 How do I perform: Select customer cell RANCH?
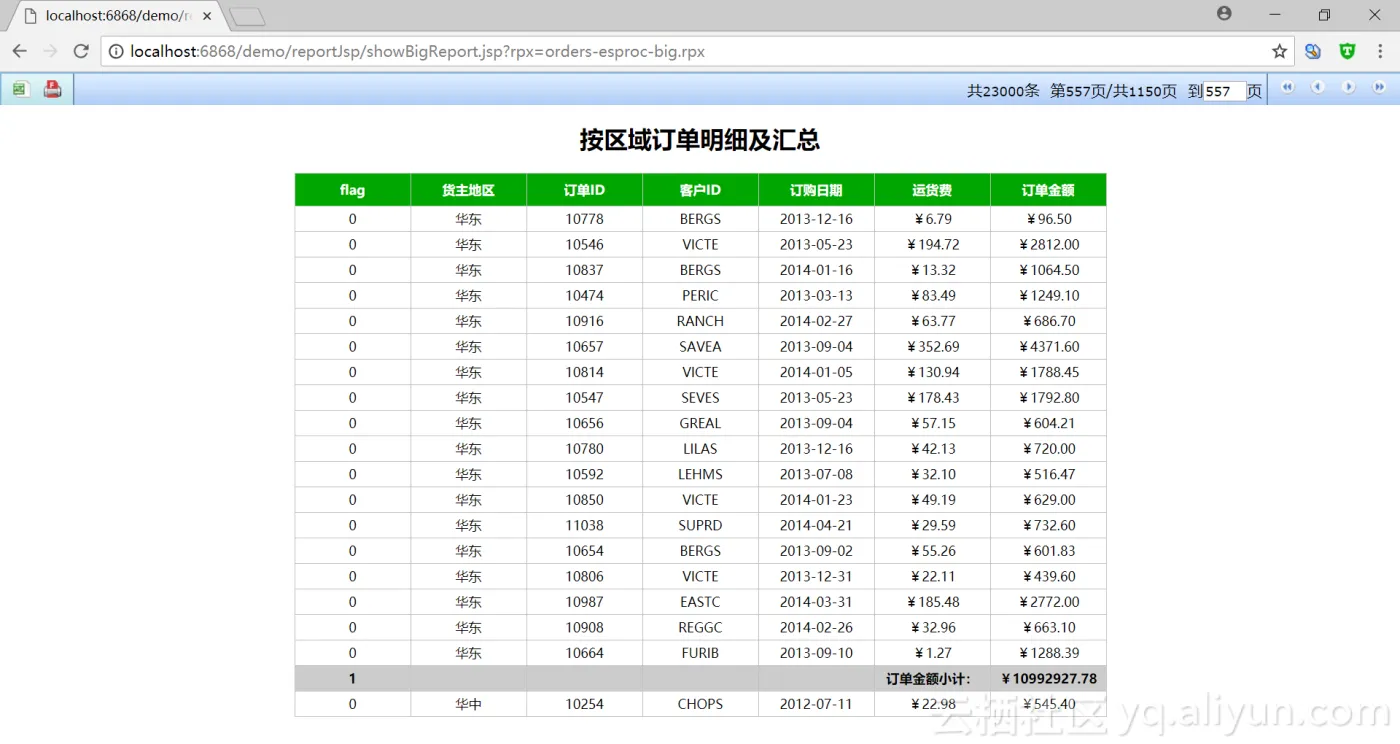700,321
